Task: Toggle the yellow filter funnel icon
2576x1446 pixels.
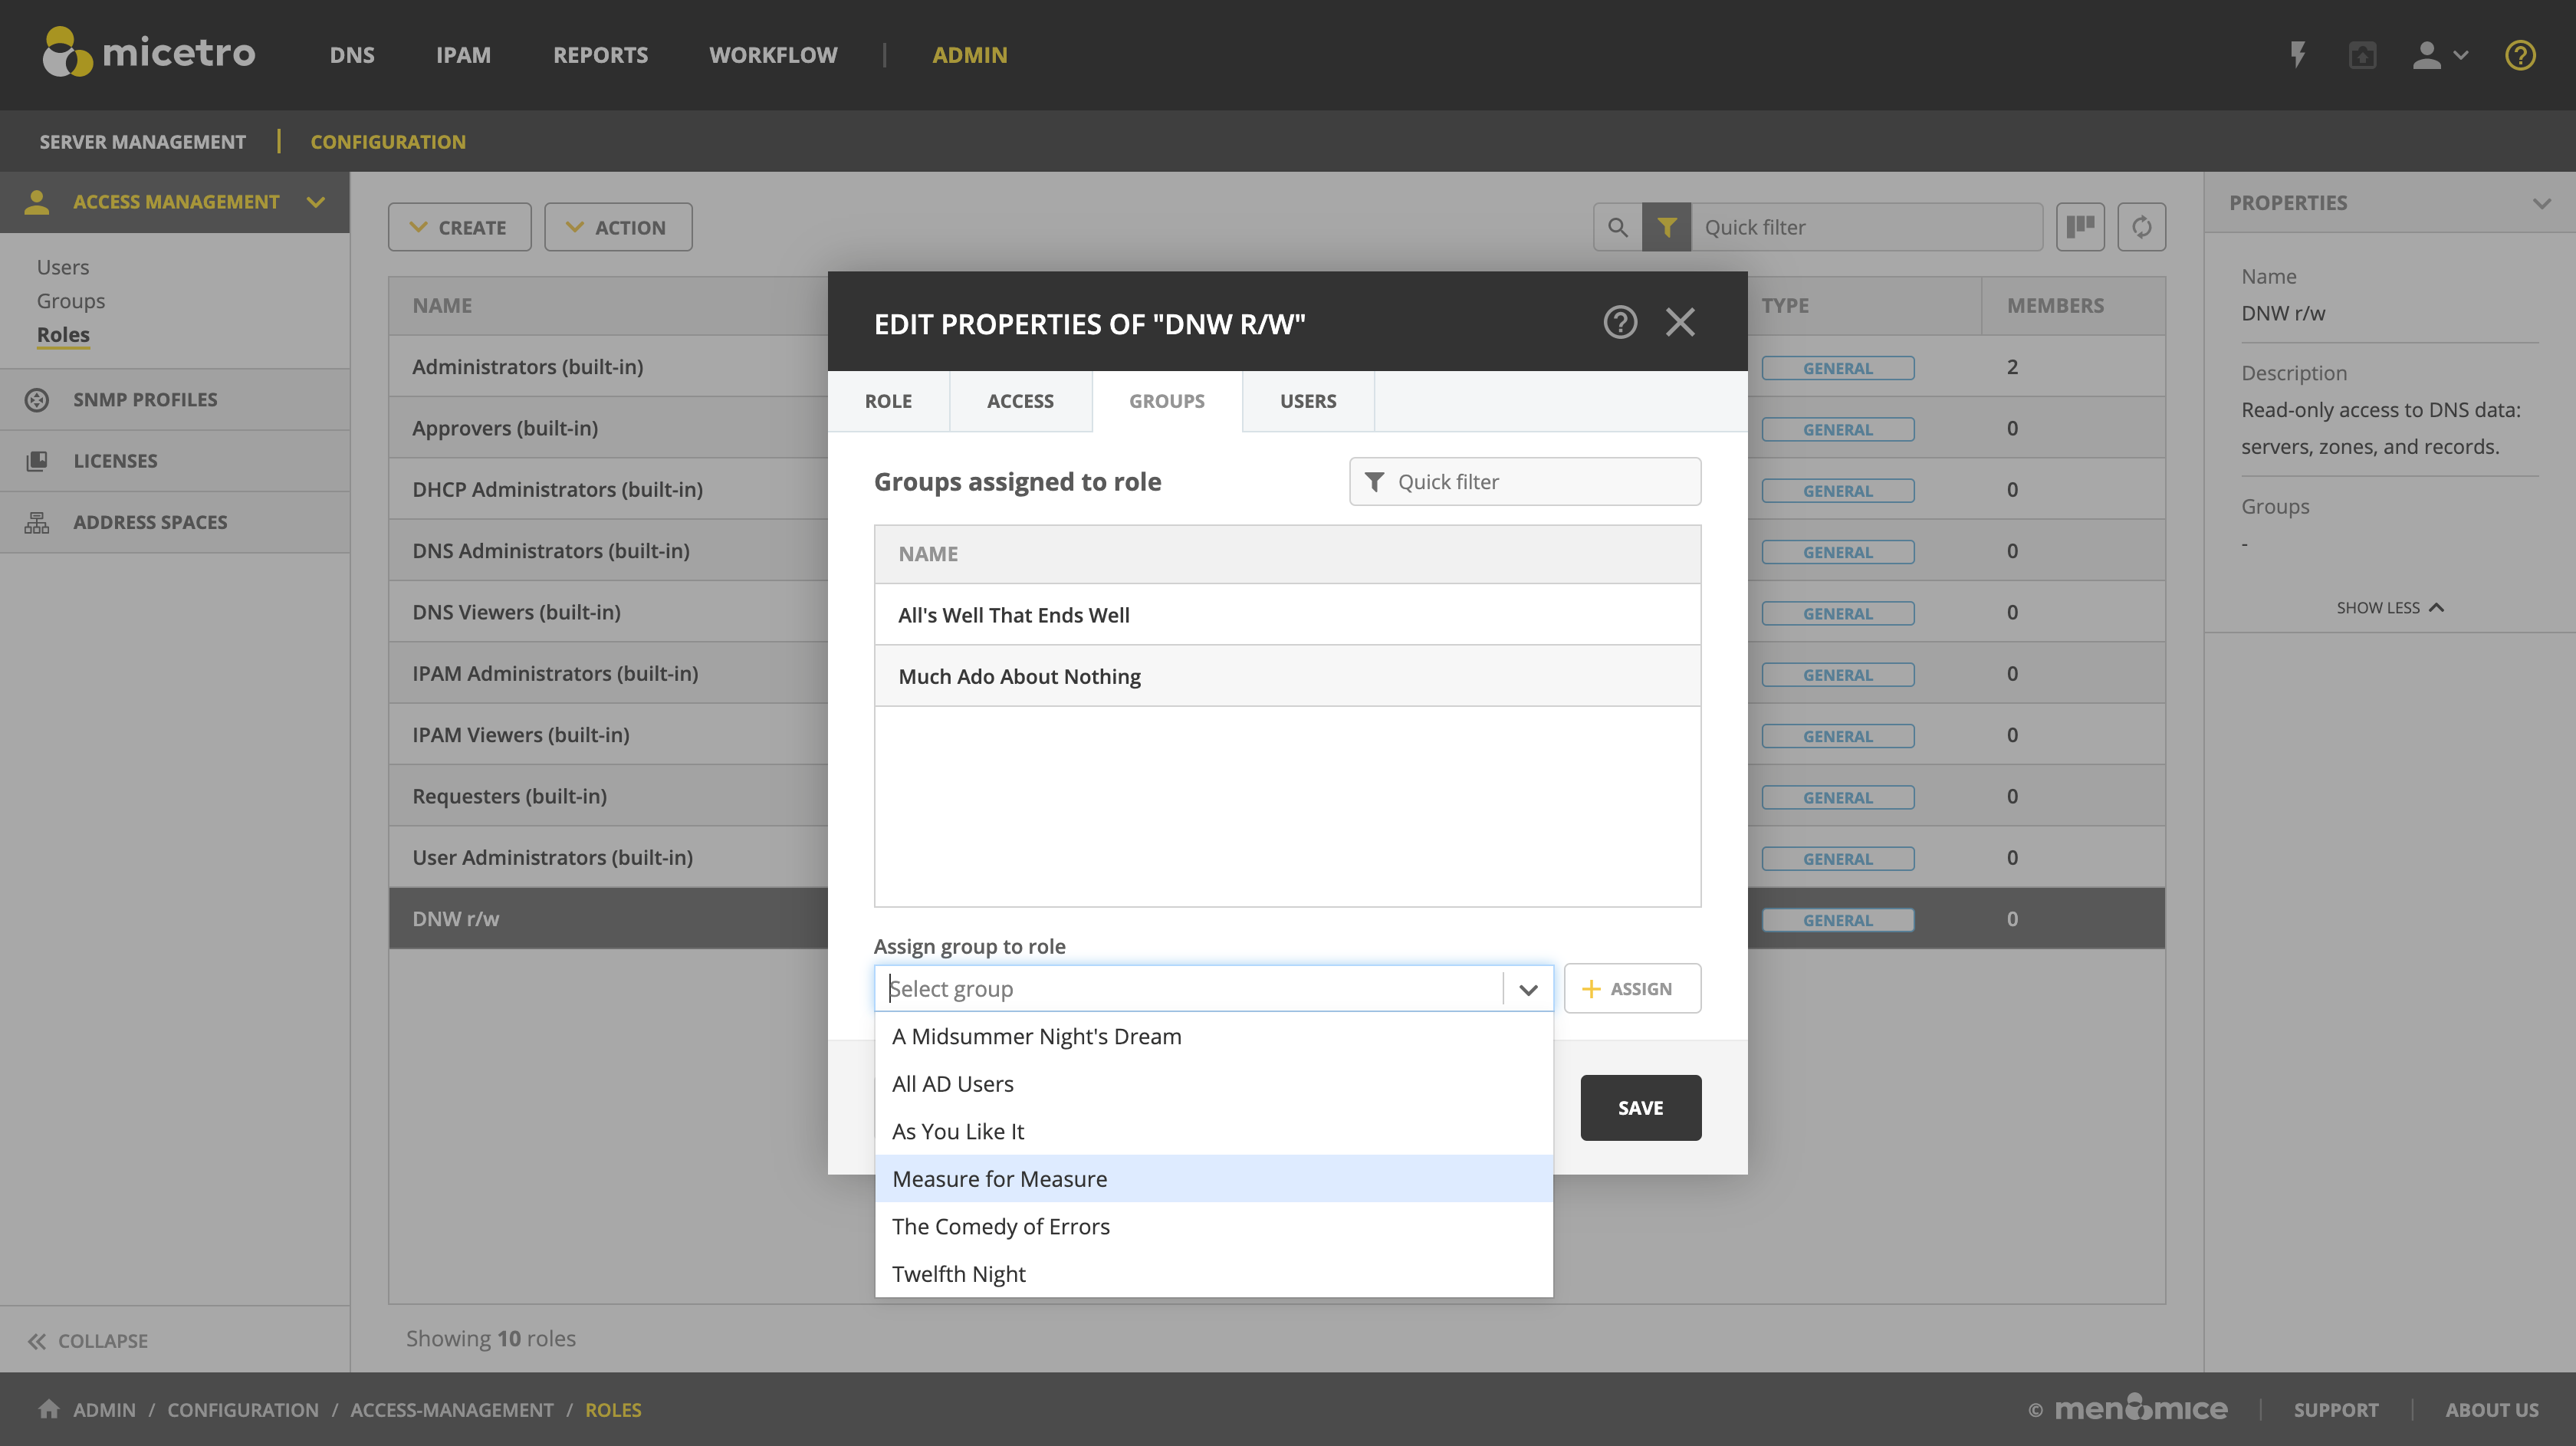Action: pos(1666,227)
